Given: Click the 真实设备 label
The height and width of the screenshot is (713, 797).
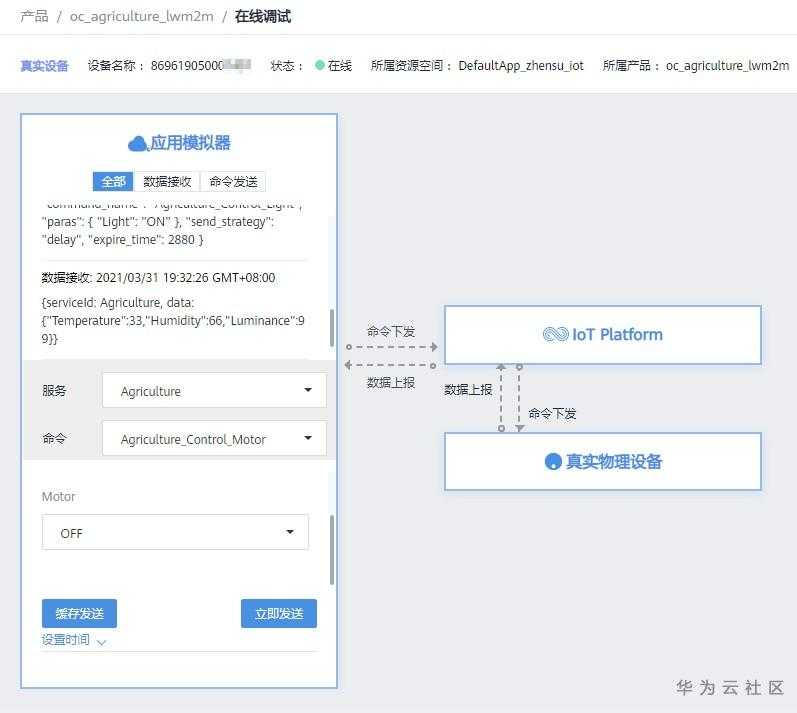Looking at the screenshot, I should click(x=44, y=66).
